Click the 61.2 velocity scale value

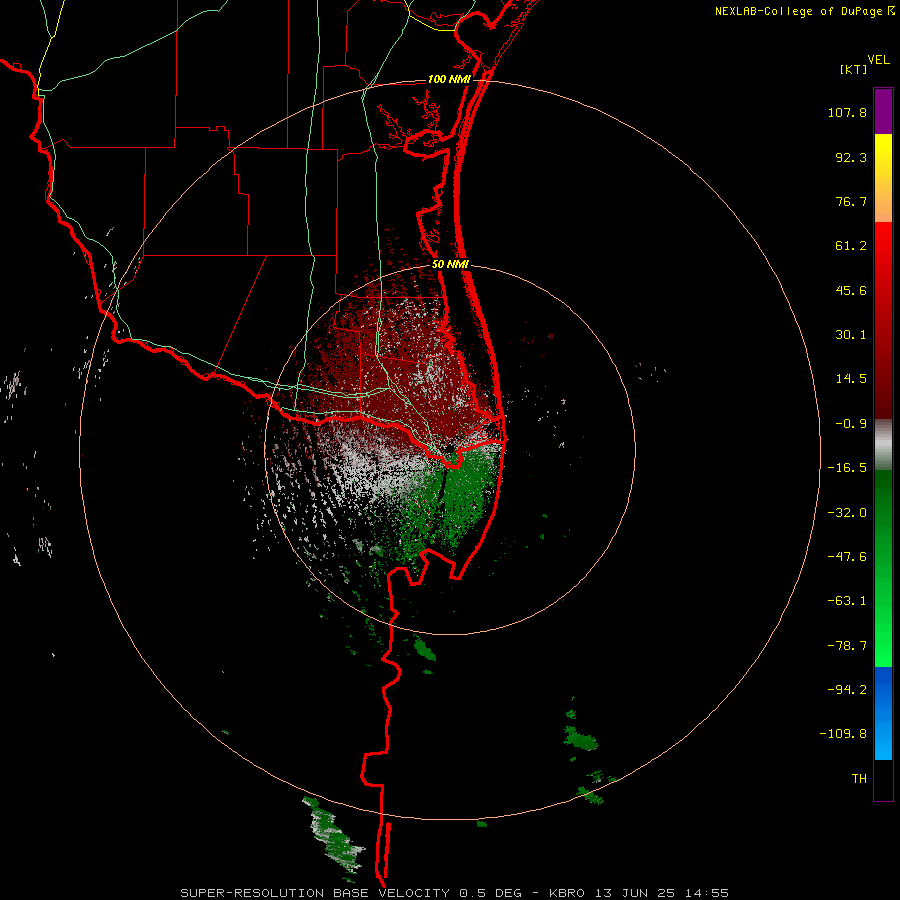tap(851, 246)
